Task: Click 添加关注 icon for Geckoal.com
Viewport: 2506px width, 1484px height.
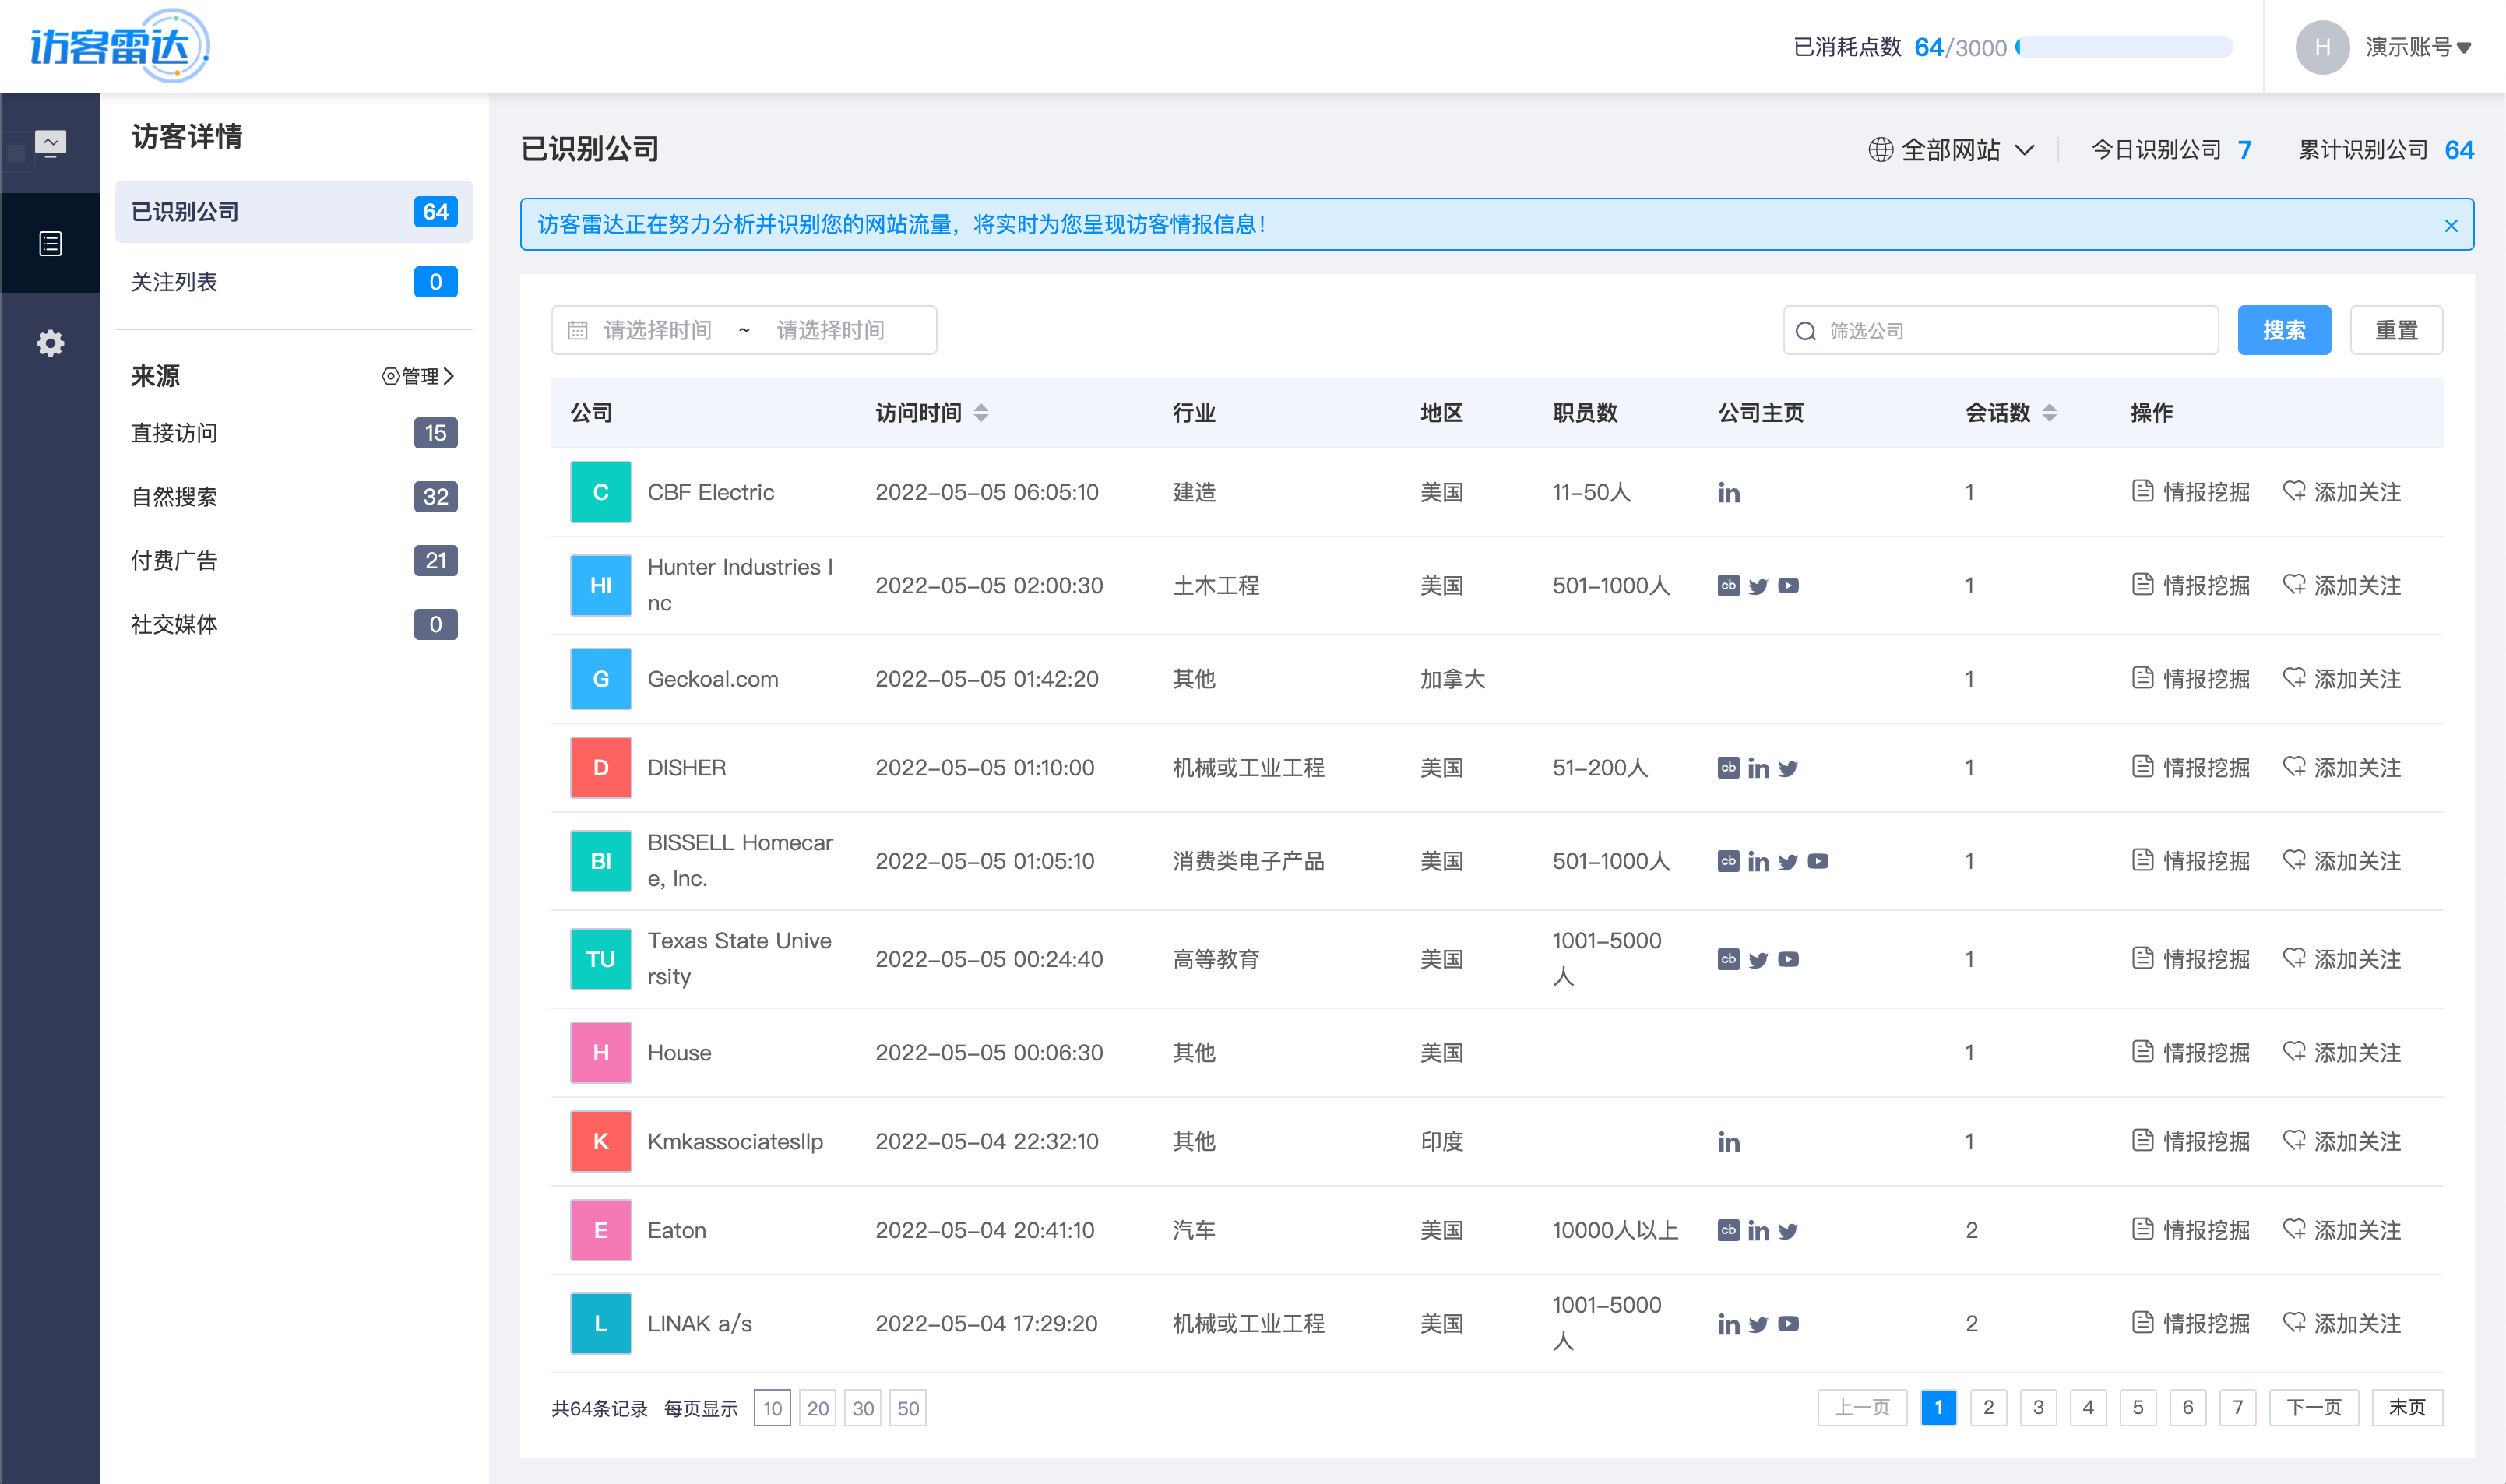Action: click(x=2294, y=678)
